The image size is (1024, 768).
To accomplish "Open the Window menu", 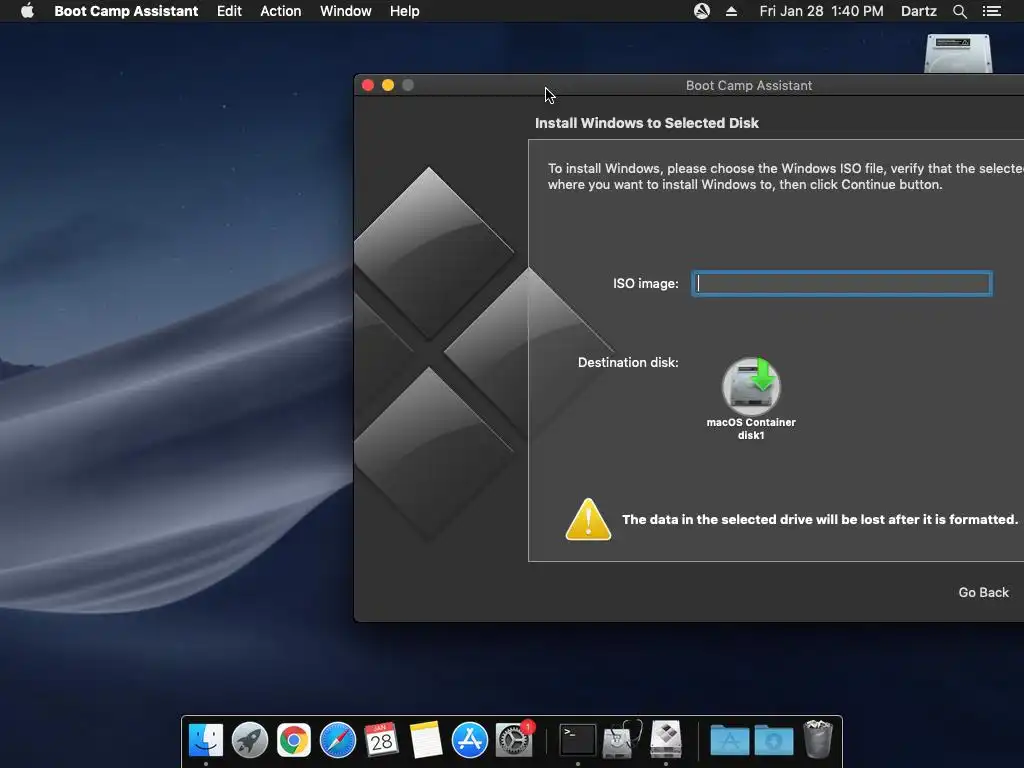I will 345,11.
